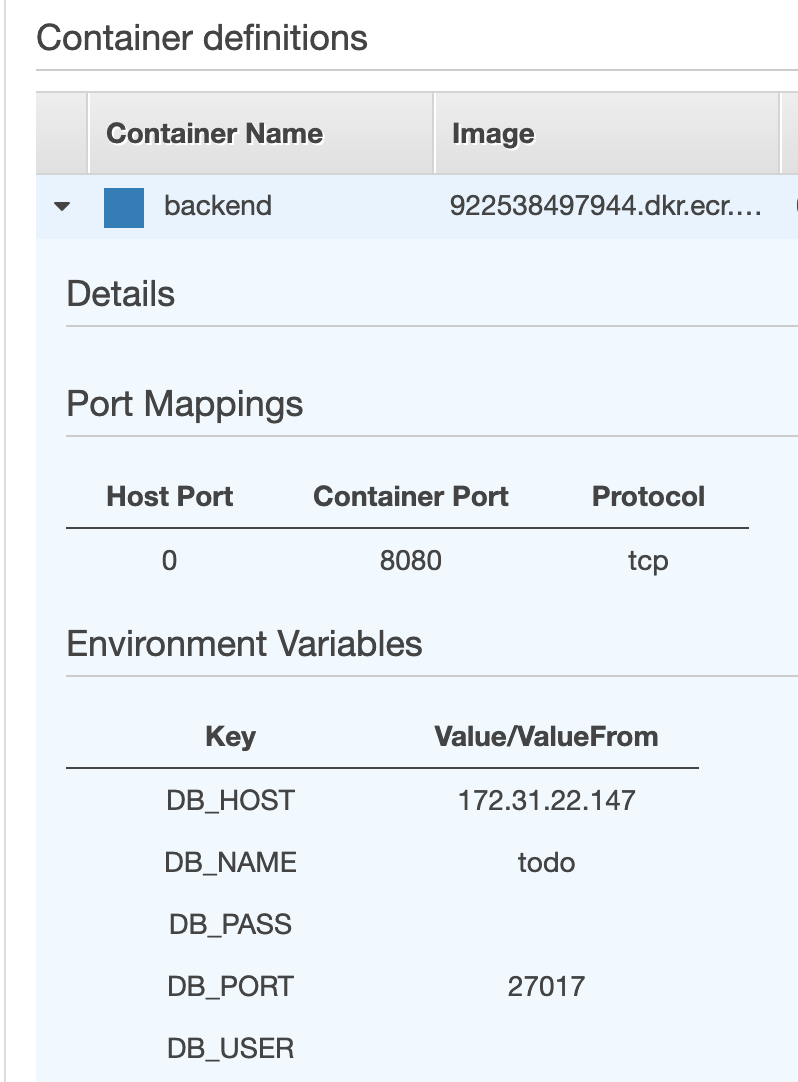Click the Port Mappings section heading
798x1082 pixels.
[x=184, y=404]
